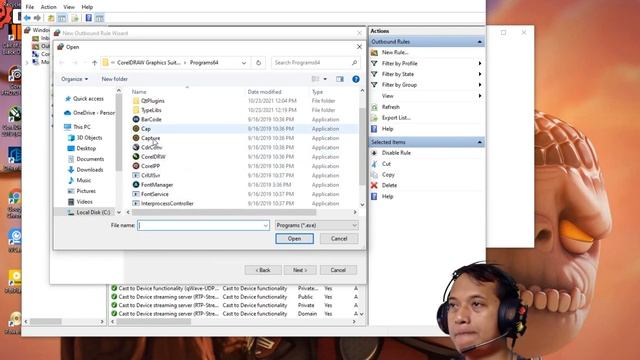Click Copy in Selected Items section
This screenshot has height=360, width=640.
(388, 175)
